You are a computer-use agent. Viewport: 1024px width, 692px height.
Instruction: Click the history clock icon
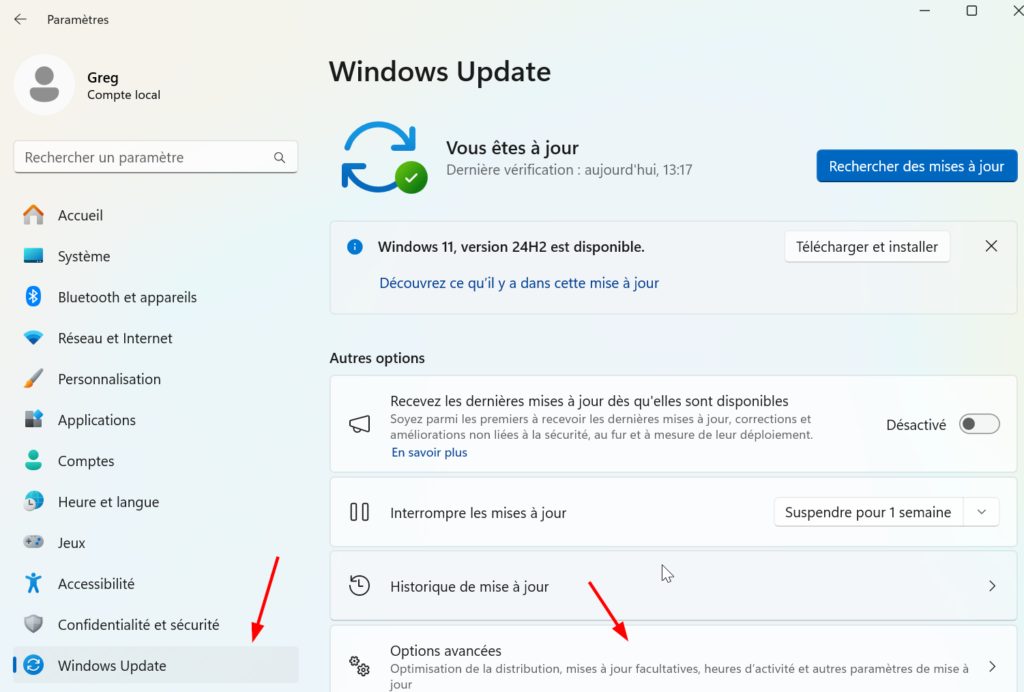(359, 586)
